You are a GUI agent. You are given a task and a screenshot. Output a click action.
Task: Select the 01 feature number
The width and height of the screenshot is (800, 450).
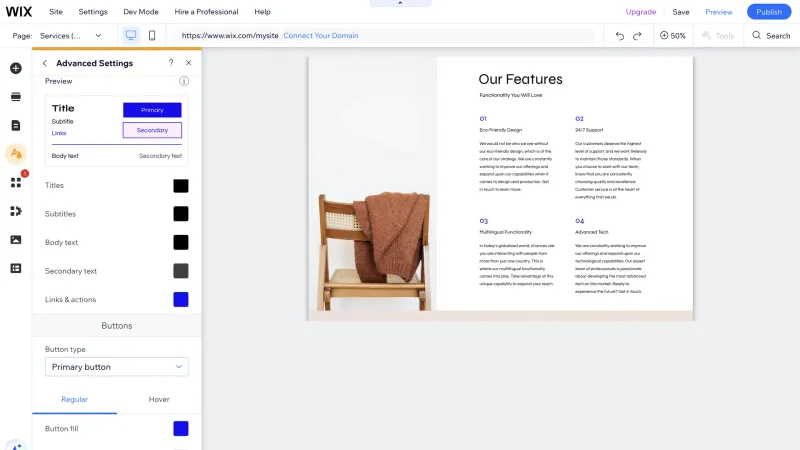click(483, 118)
